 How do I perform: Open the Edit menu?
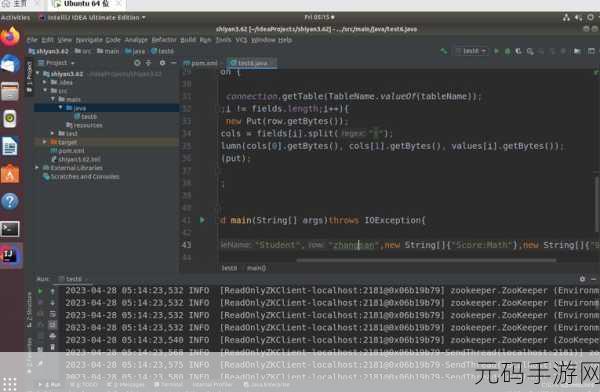(x=47, y=40)
